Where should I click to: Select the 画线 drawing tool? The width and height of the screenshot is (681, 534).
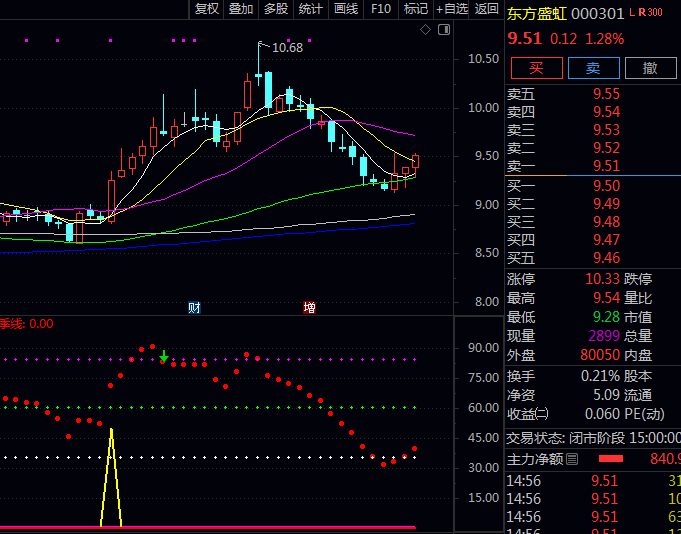[x=346, y=9]
